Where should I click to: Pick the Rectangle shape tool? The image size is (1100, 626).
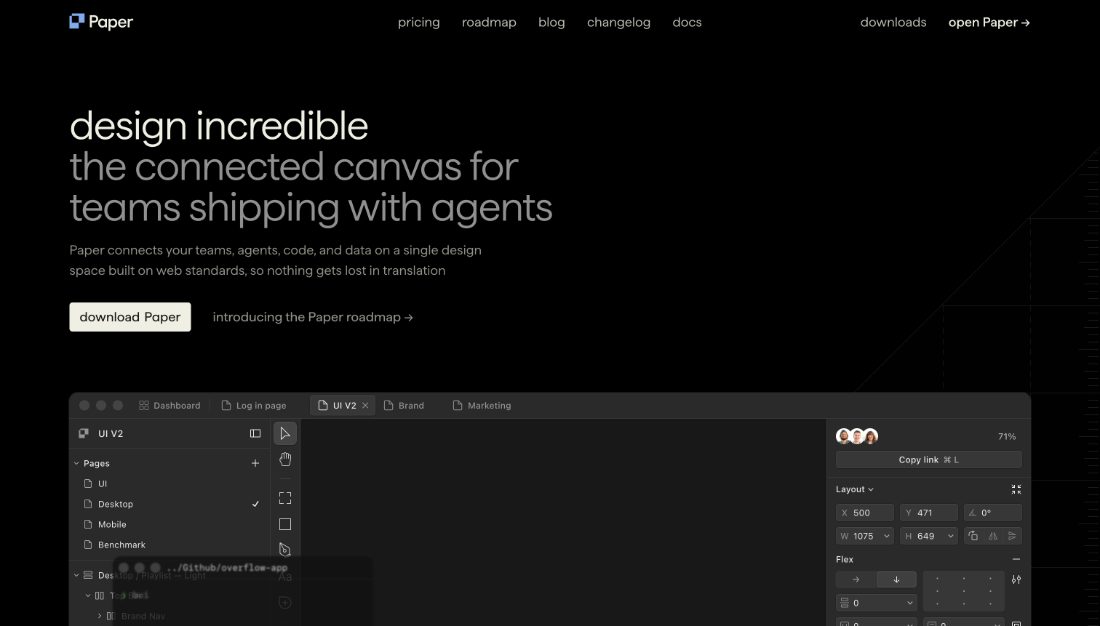click(285, 524)
